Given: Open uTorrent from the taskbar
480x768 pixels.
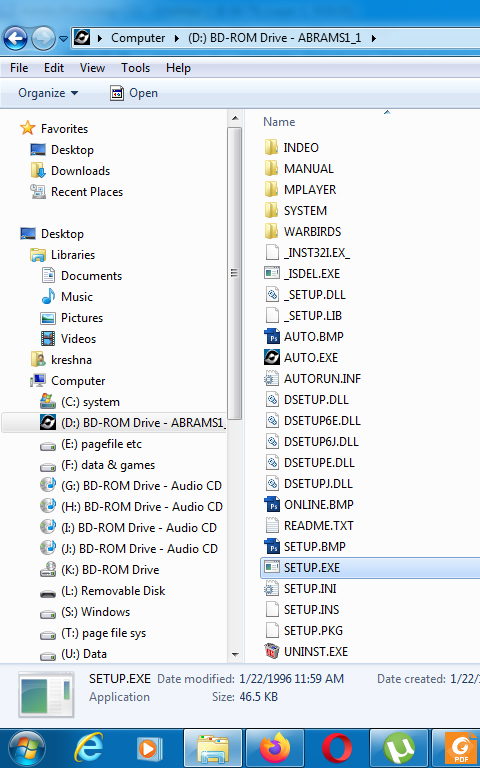Looking at the screenshot, I should pyautogui.click(x=399, y=748).
